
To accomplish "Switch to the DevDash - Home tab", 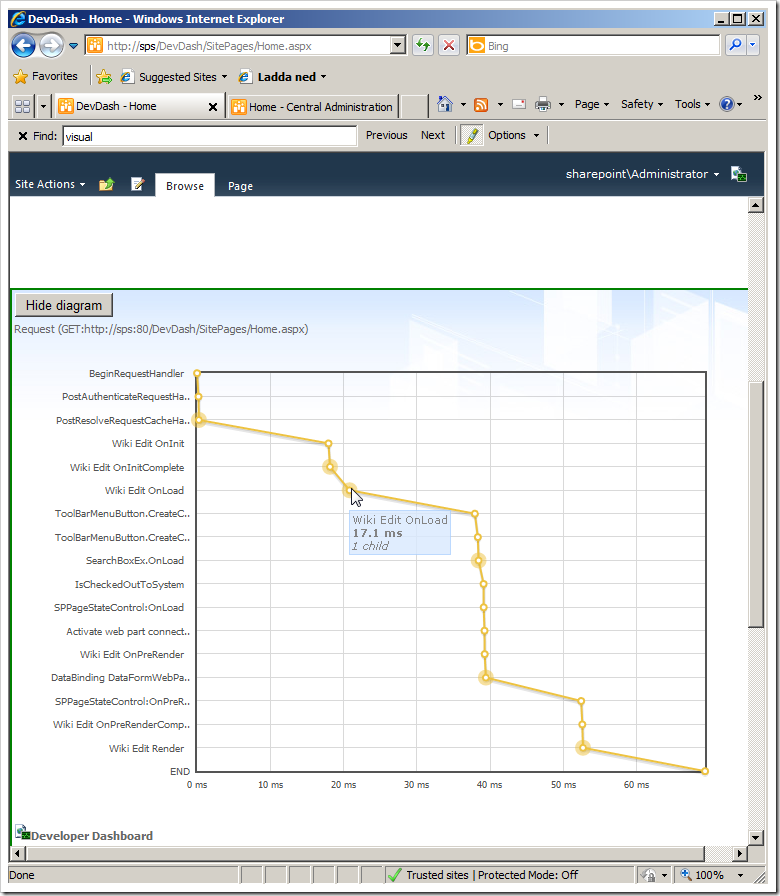I will 131,106.
